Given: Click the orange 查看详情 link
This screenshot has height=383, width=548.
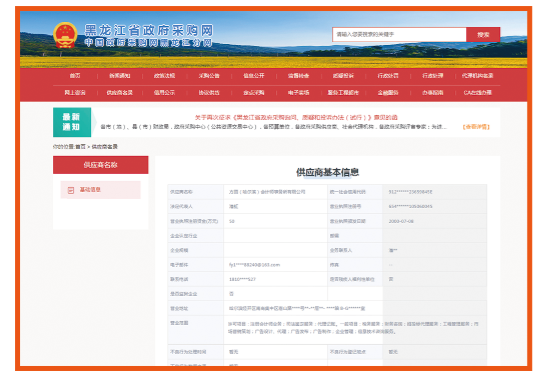Looking at the screenshot, I should (476, 127).
